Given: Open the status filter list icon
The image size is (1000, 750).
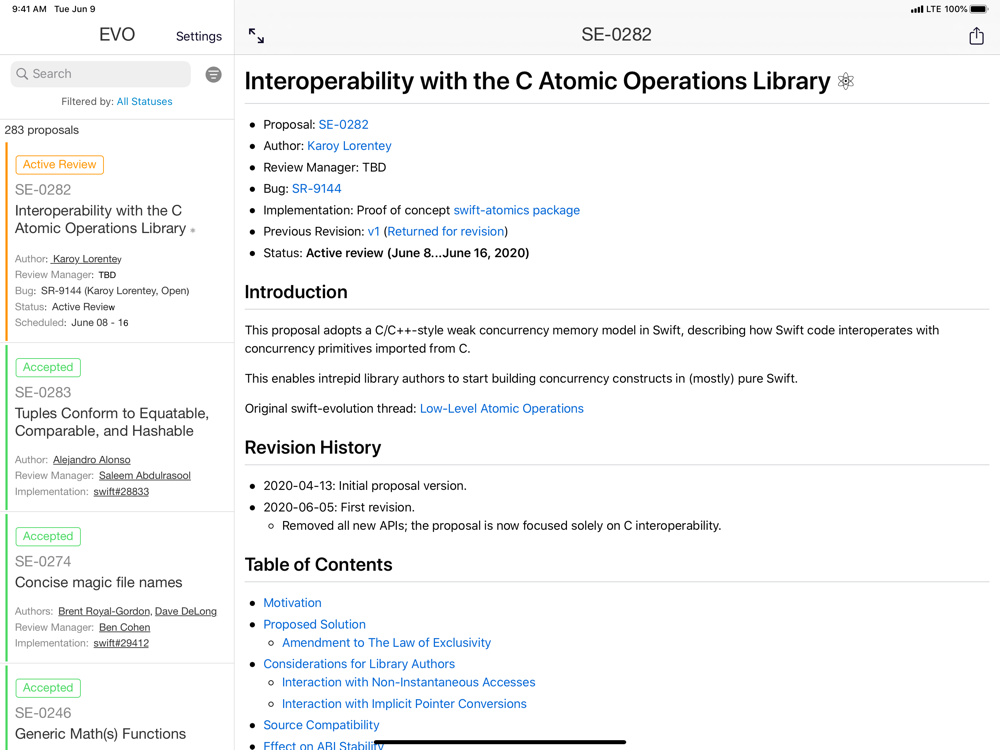Looking at the screenshot, I should click(213, 74).
